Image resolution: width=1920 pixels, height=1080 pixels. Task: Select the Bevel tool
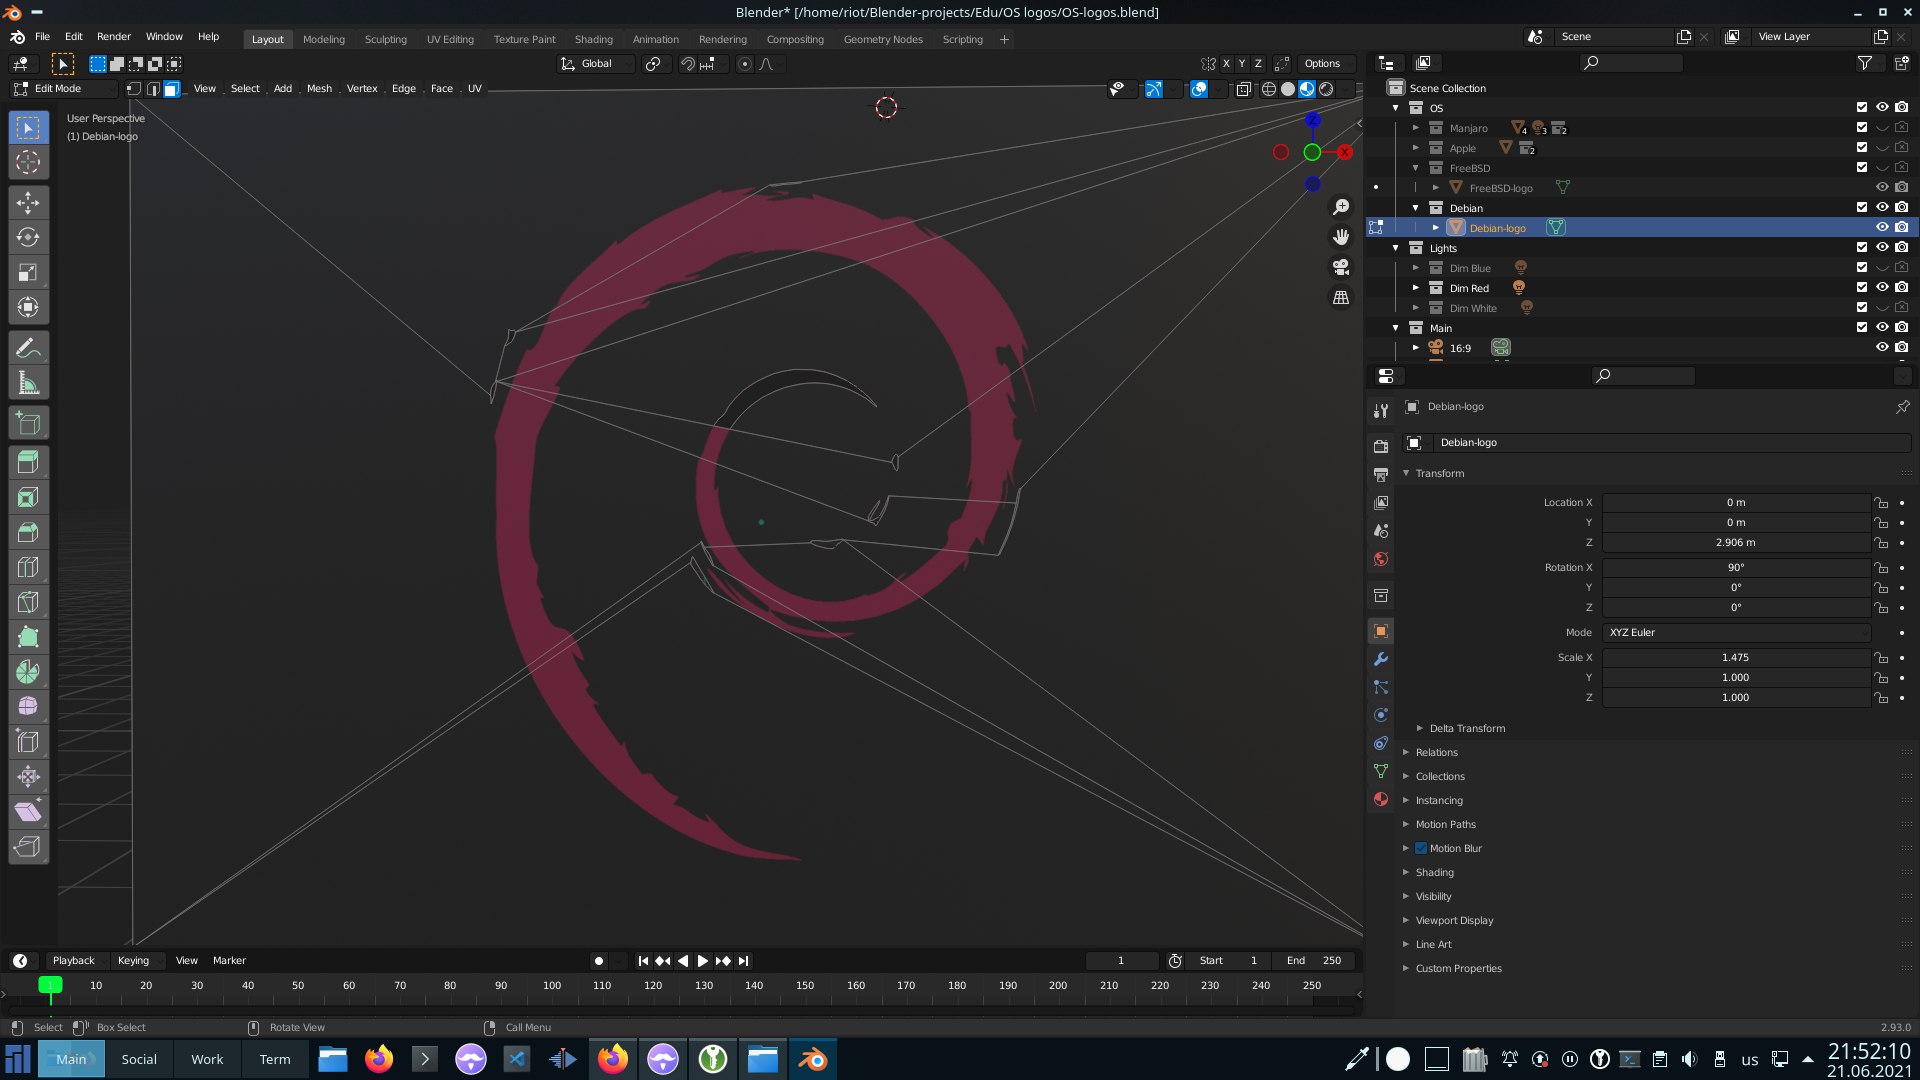[28, 532]
